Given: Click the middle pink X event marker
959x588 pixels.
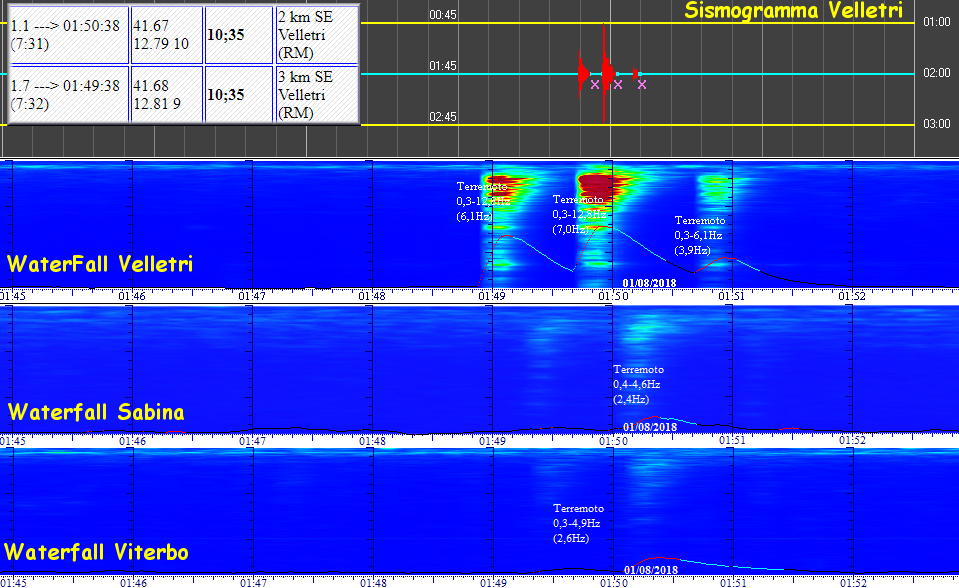Looking at the screenshot, I should pyautogui.click(x=618, y=84).
